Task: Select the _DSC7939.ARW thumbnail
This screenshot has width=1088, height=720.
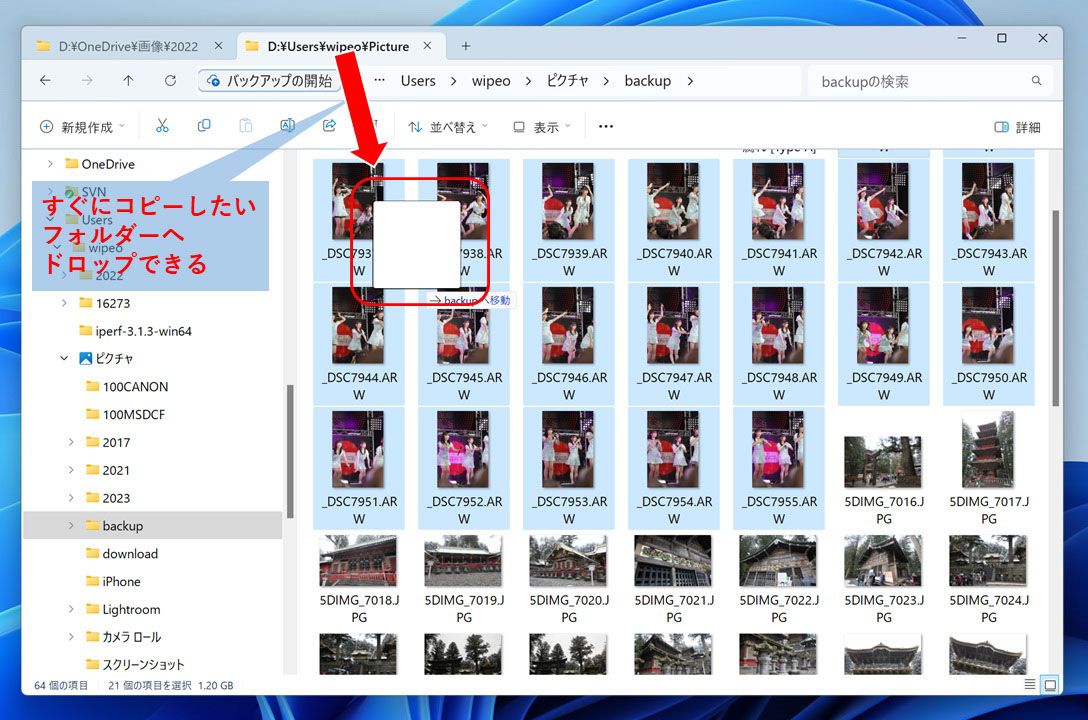Action: [x=568, y=220]
